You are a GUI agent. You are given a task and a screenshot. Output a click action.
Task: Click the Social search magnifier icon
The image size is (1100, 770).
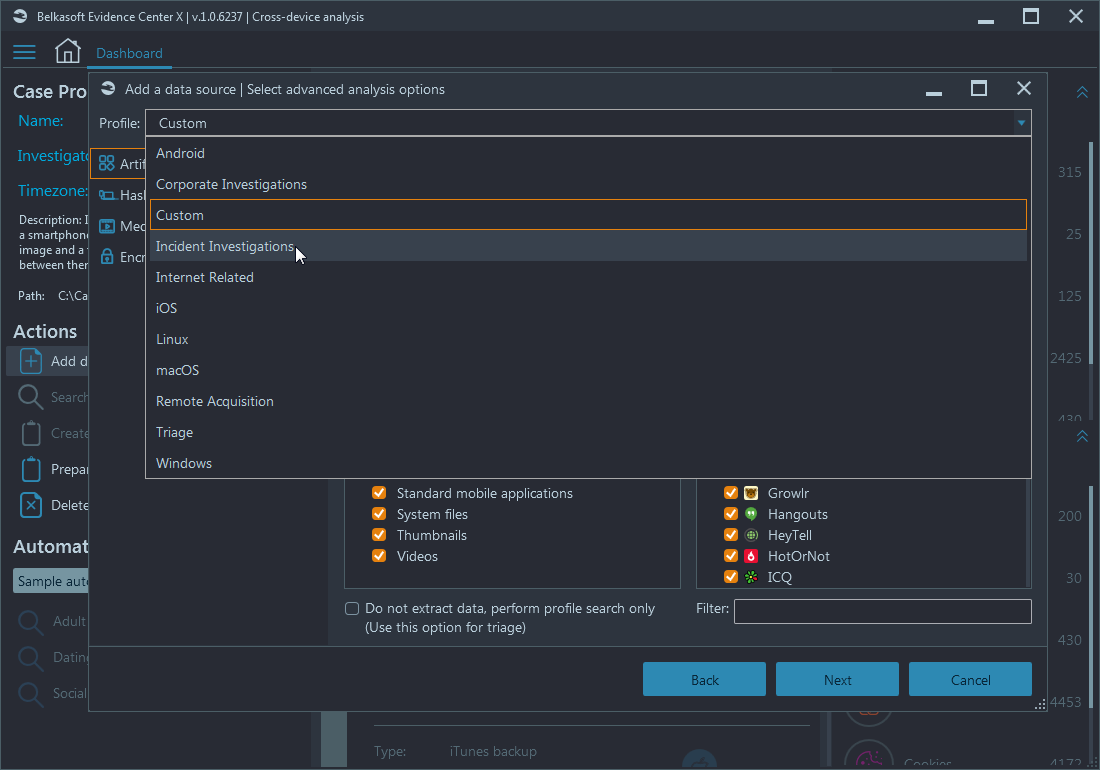point(31,694)
